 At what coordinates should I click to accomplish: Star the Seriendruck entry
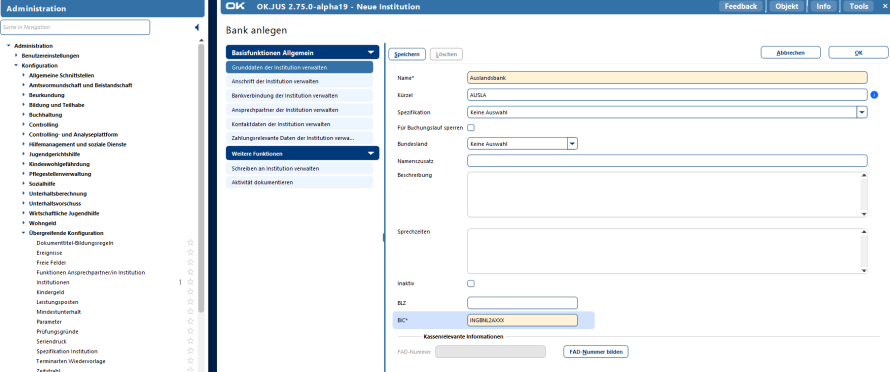tap(191, 341)
